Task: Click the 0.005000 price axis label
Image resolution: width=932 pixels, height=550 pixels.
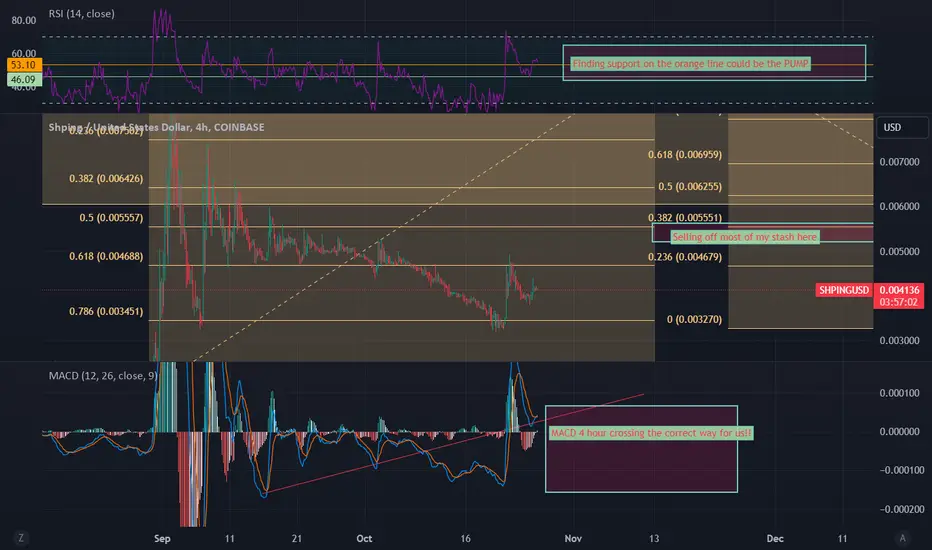Action: pyautogui.click(x=899, y=252)
